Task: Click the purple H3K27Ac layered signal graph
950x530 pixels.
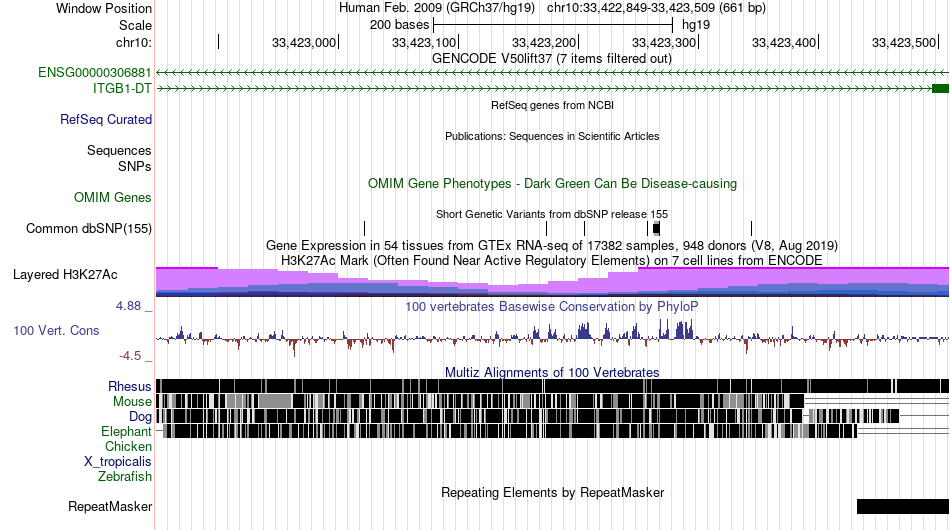Action: pyautogui.click(x=552, y=282)
